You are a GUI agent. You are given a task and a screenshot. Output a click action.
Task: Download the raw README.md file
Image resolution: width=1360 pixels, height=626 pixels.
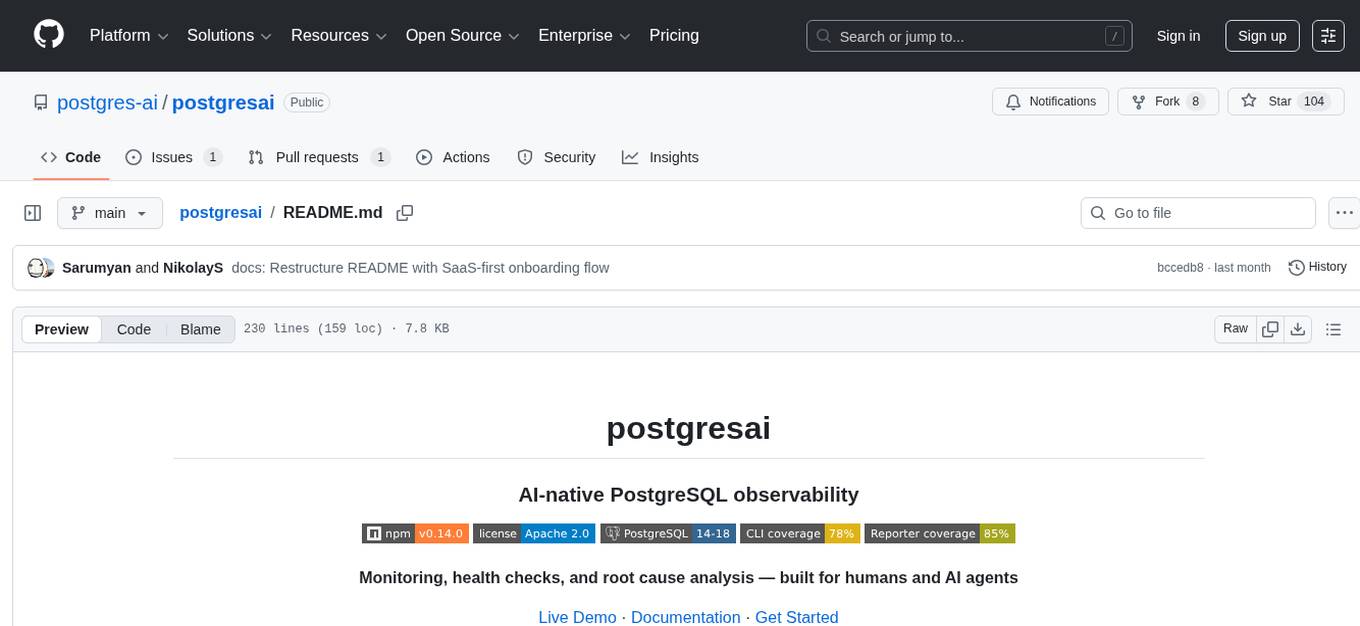coord(1299,328)
